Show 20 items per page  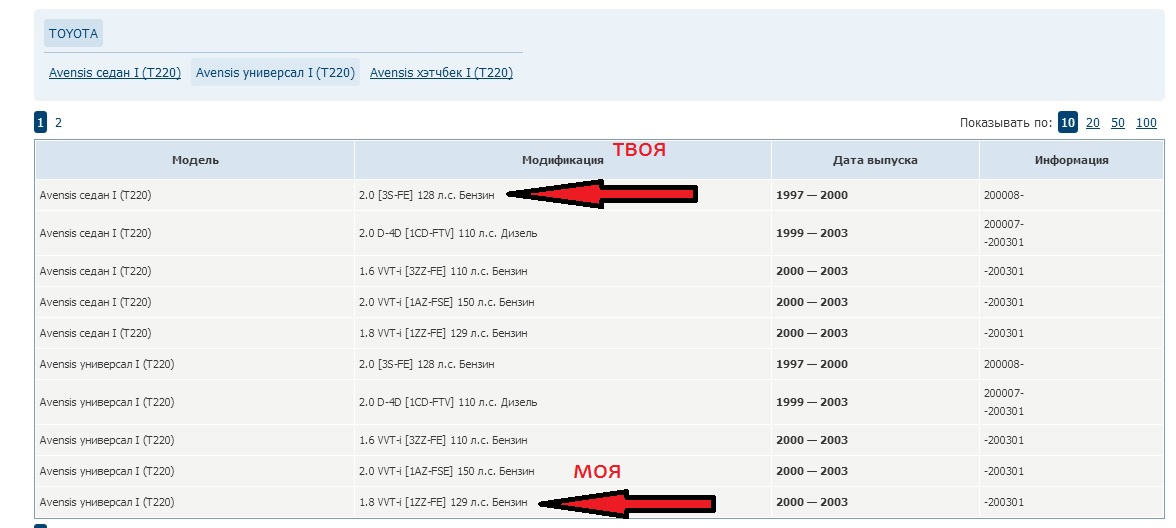[x=1093, y=122]
